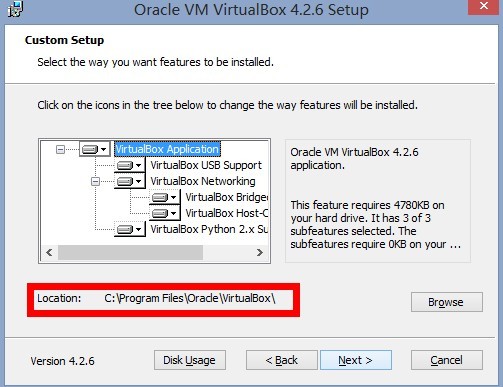
Task: Select VirtualBox Application tree item
Action: tap(167, 149)
